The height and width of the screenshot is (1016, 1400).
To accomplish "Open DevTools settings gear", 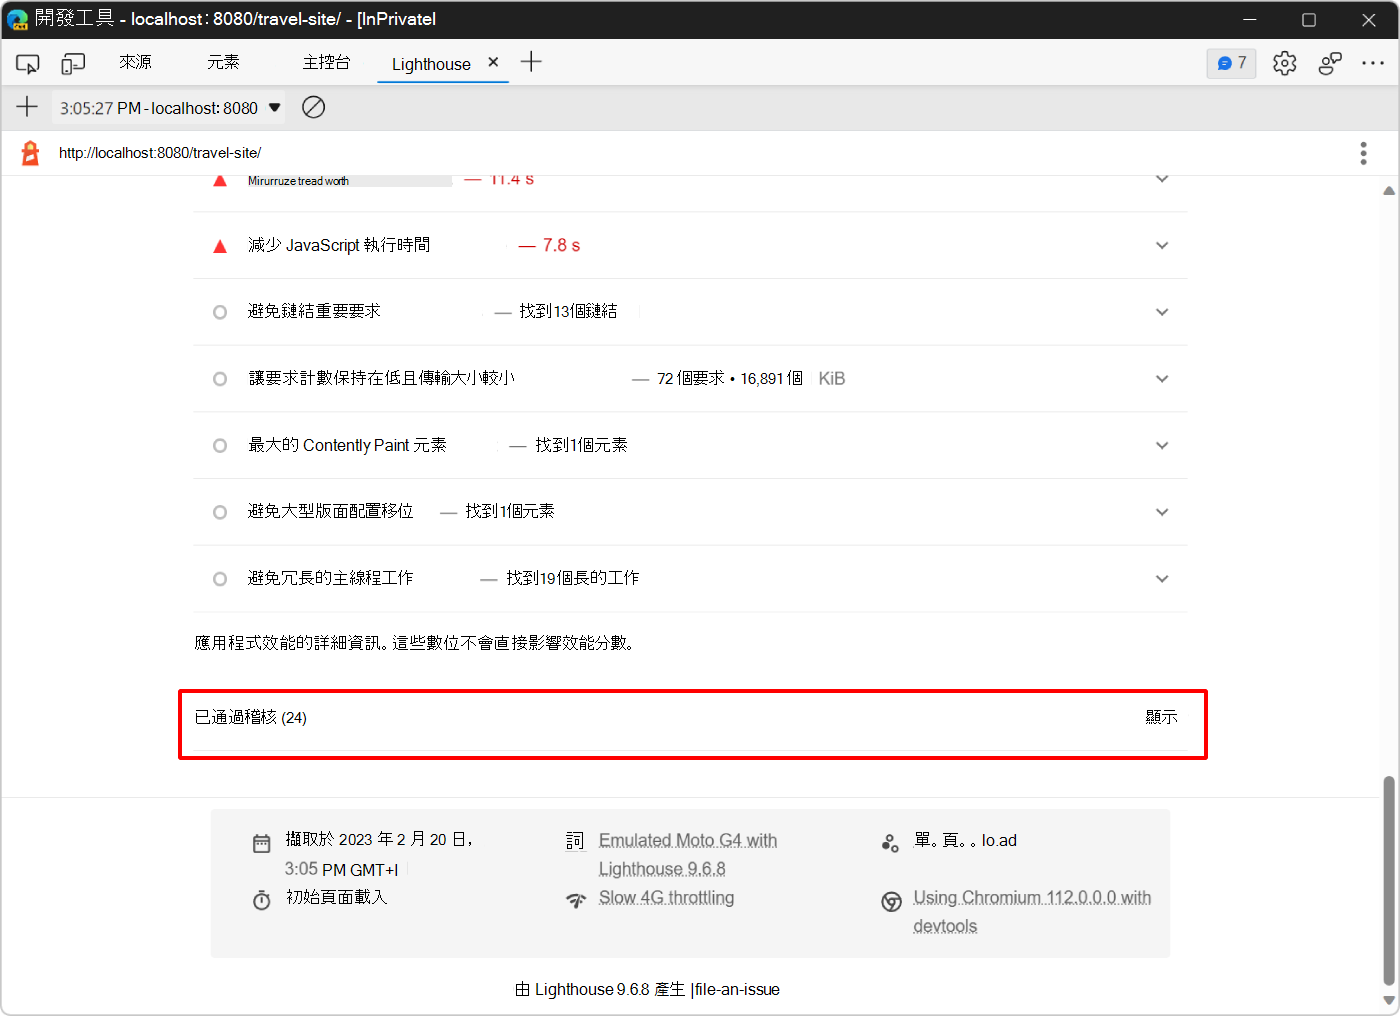I will coord(1285,63).
